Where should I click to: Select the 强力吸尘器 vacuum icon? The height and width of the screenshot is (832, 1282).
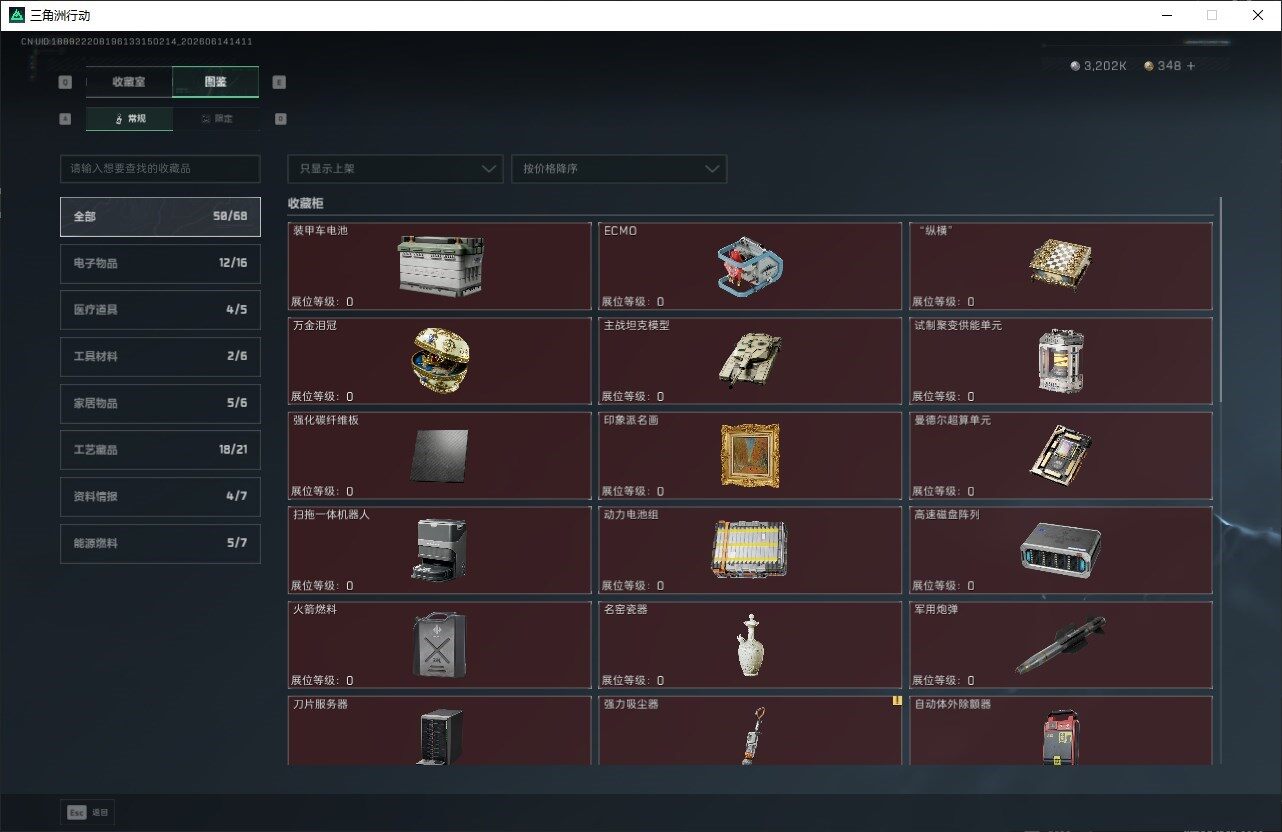(x=754, y=736)
